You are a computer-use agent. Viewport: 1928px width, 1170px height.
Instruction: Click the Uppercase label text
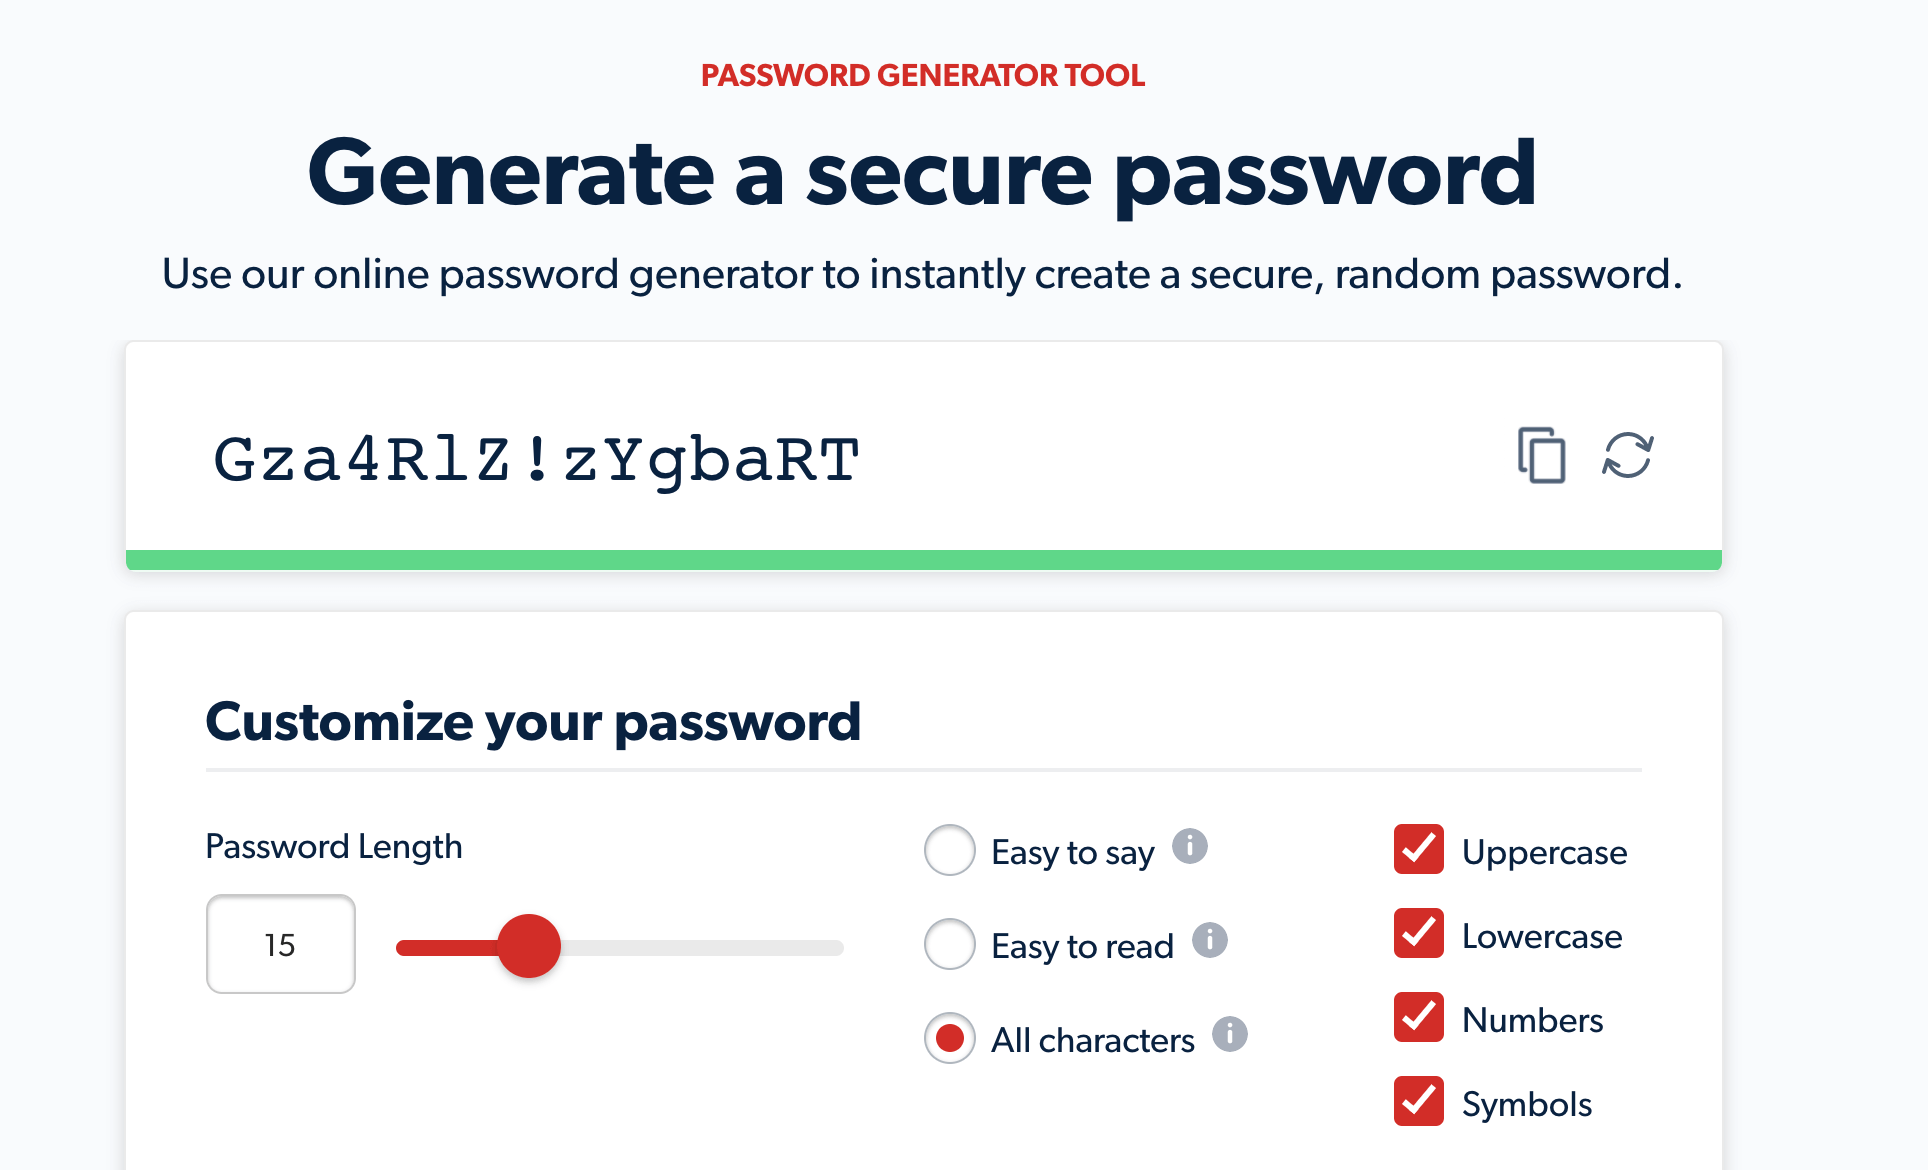click(x=1544, y=852)
